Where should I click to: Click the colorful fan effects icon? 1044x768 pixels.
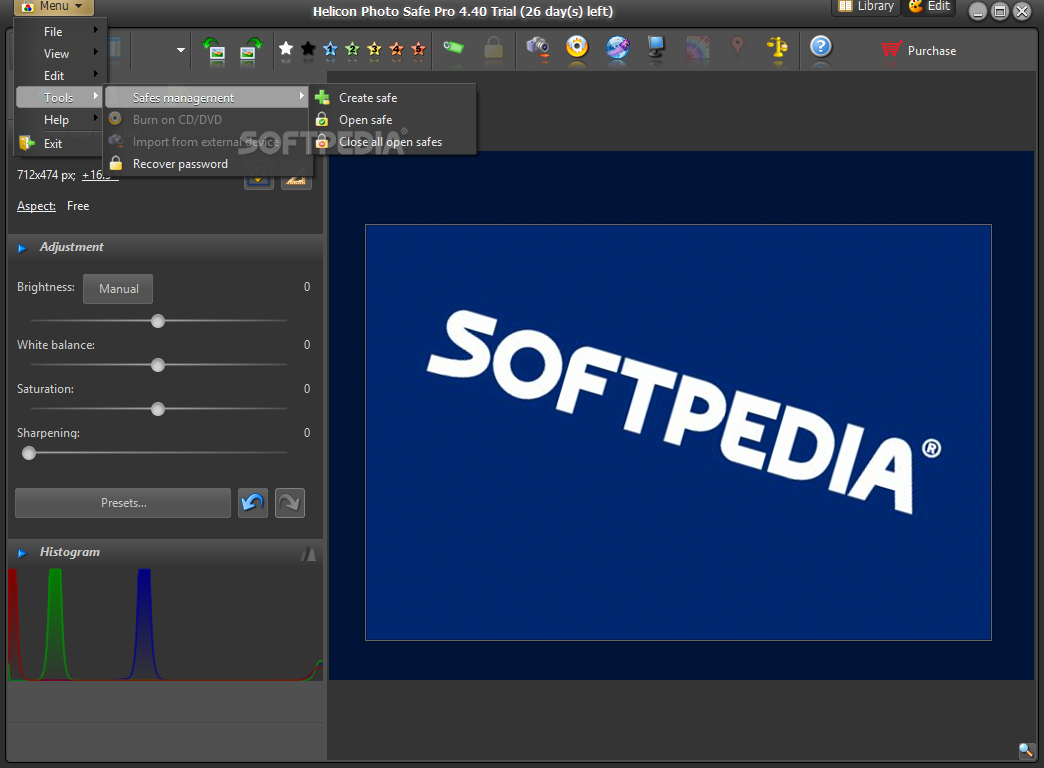697,48
